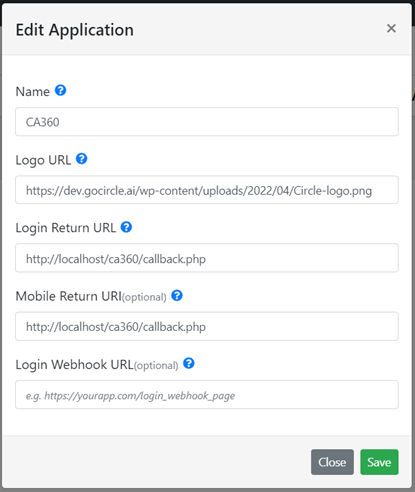Click the Edit Application dialog title
The width and height of the screenshot is (415, 492).
pos(75,30)
